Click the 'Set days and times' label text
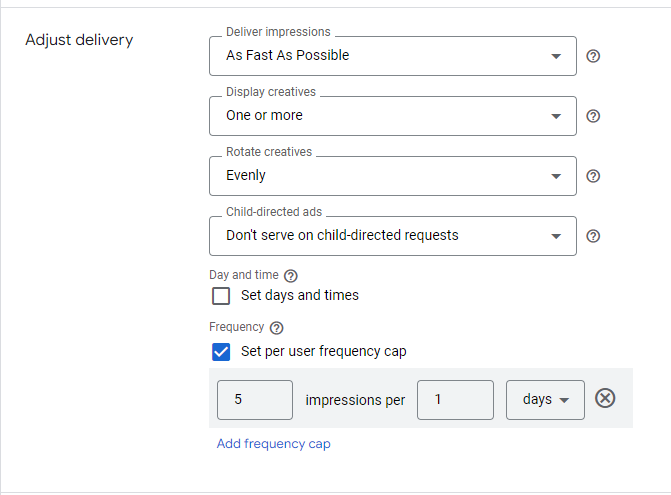Viewport: 671px width, 495px height. 300,295
